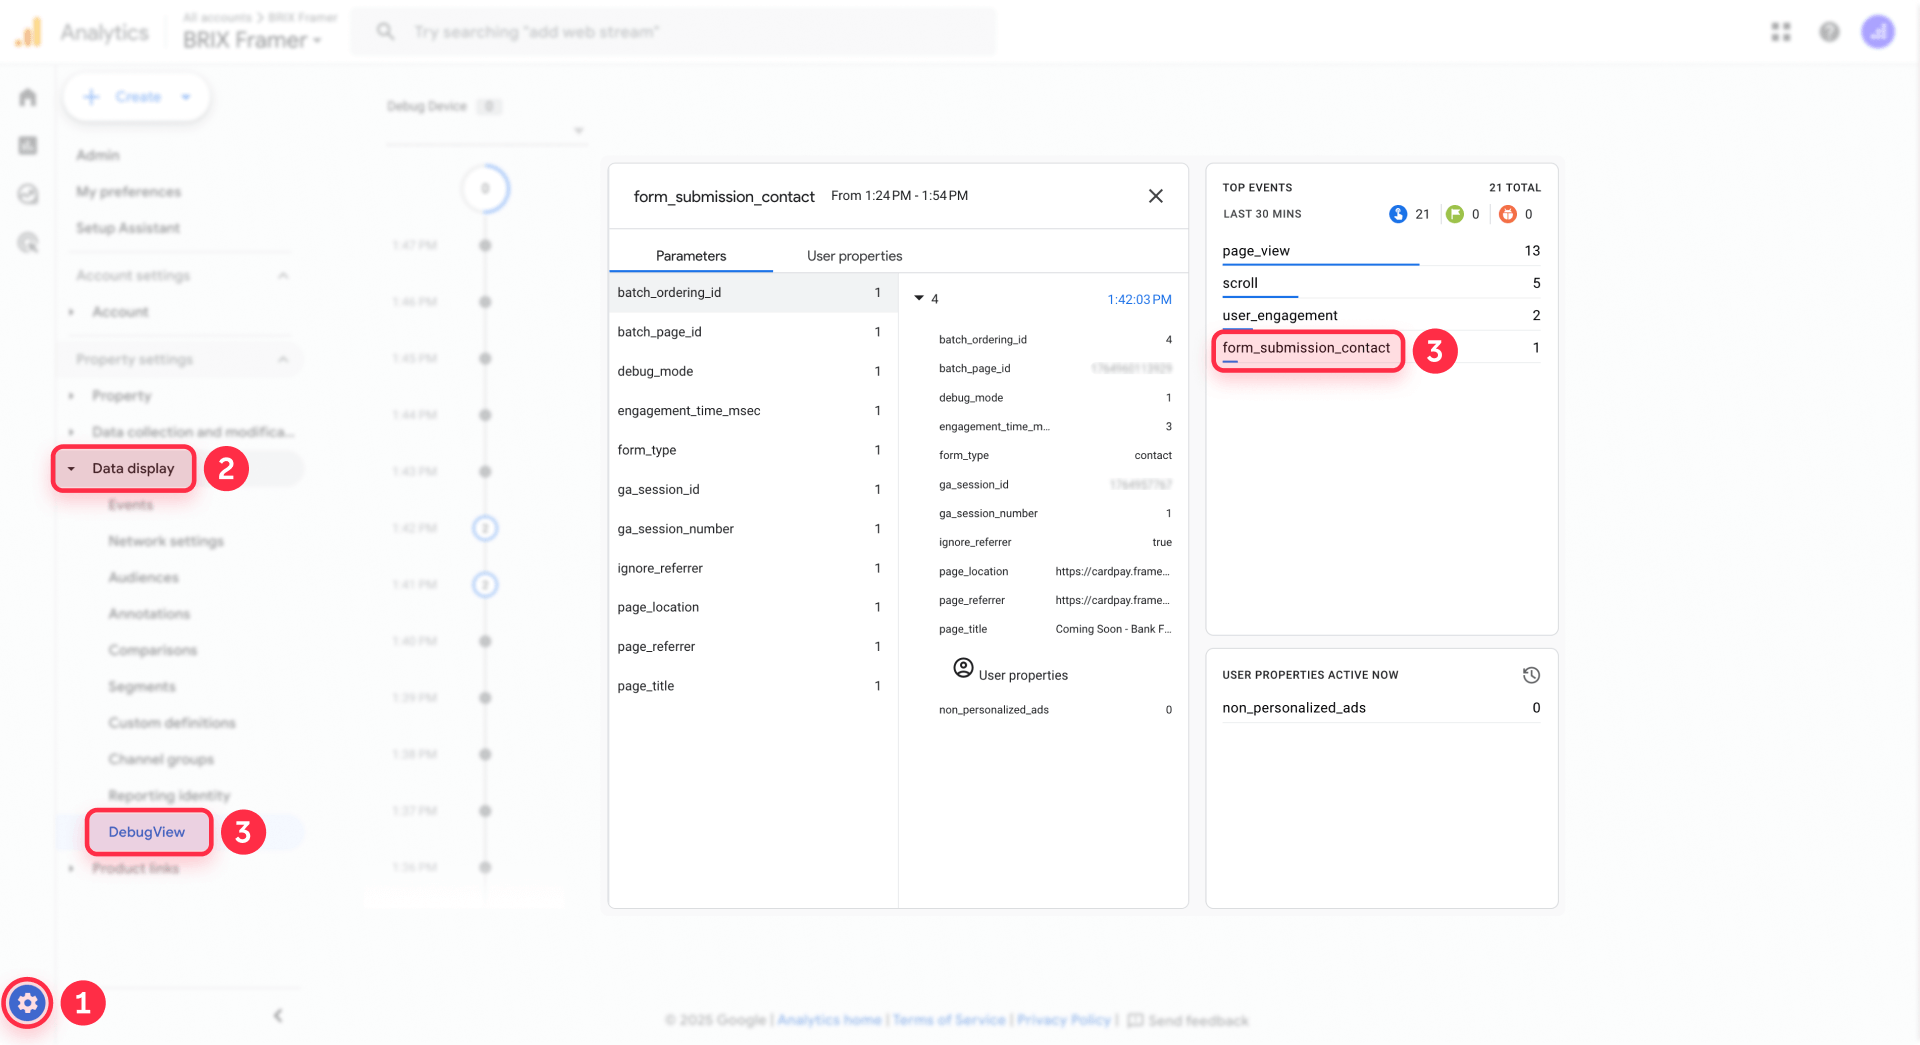Select the page_referrer parameter row

point(753,647)
